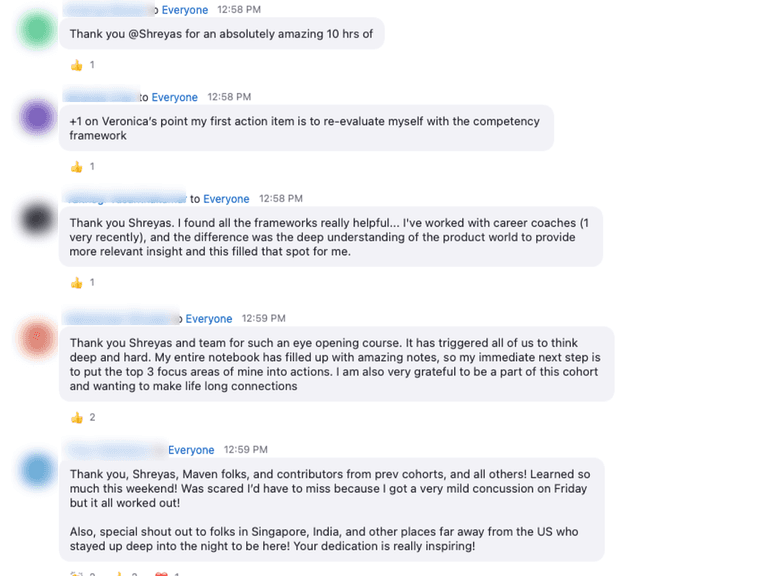Click the '+1 on Veronica's point' message bubble
This screenshot has height=576, width=768.
pyautogui.click(x=305, y=128)
